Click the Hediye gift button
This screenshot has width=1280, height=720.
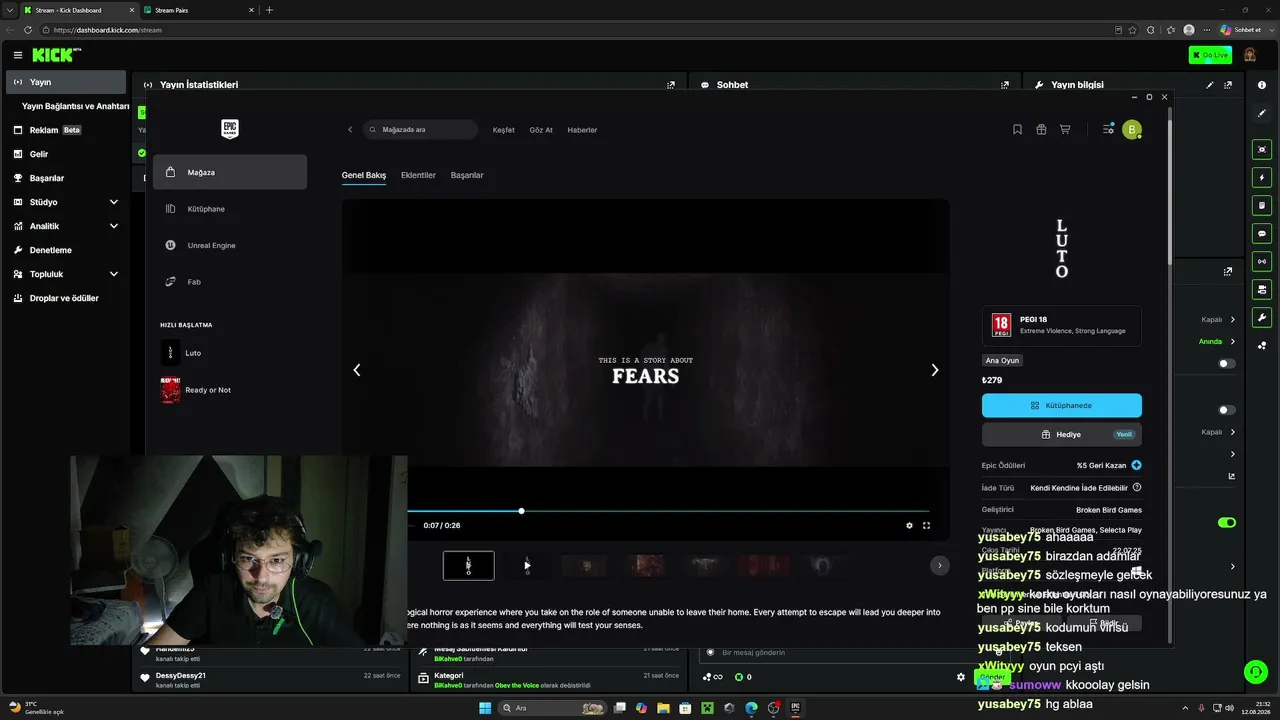coord(1062,434)
